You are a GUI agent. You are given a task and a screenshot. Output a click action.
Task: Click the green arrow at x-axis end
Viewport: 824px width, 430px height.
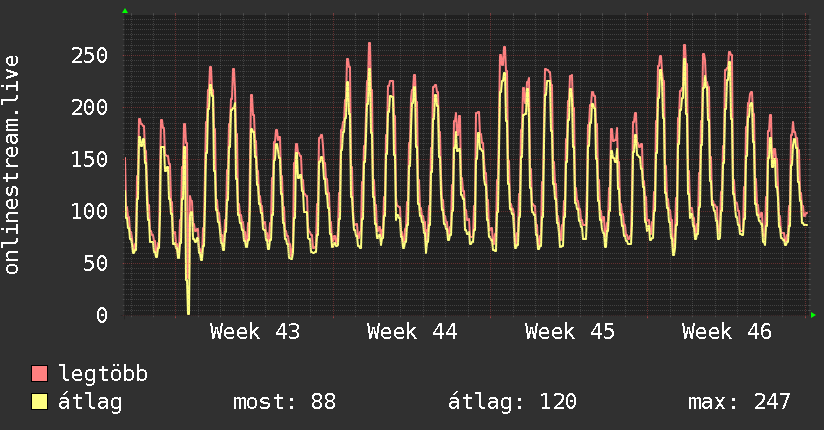pos(813,315)
